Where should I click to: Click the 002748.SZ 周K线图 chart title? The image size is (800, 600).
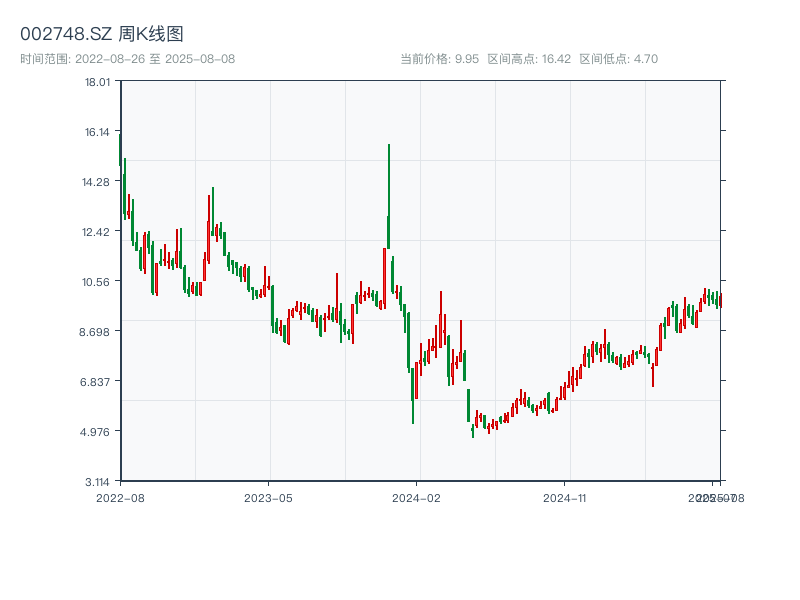click(102, 34)
